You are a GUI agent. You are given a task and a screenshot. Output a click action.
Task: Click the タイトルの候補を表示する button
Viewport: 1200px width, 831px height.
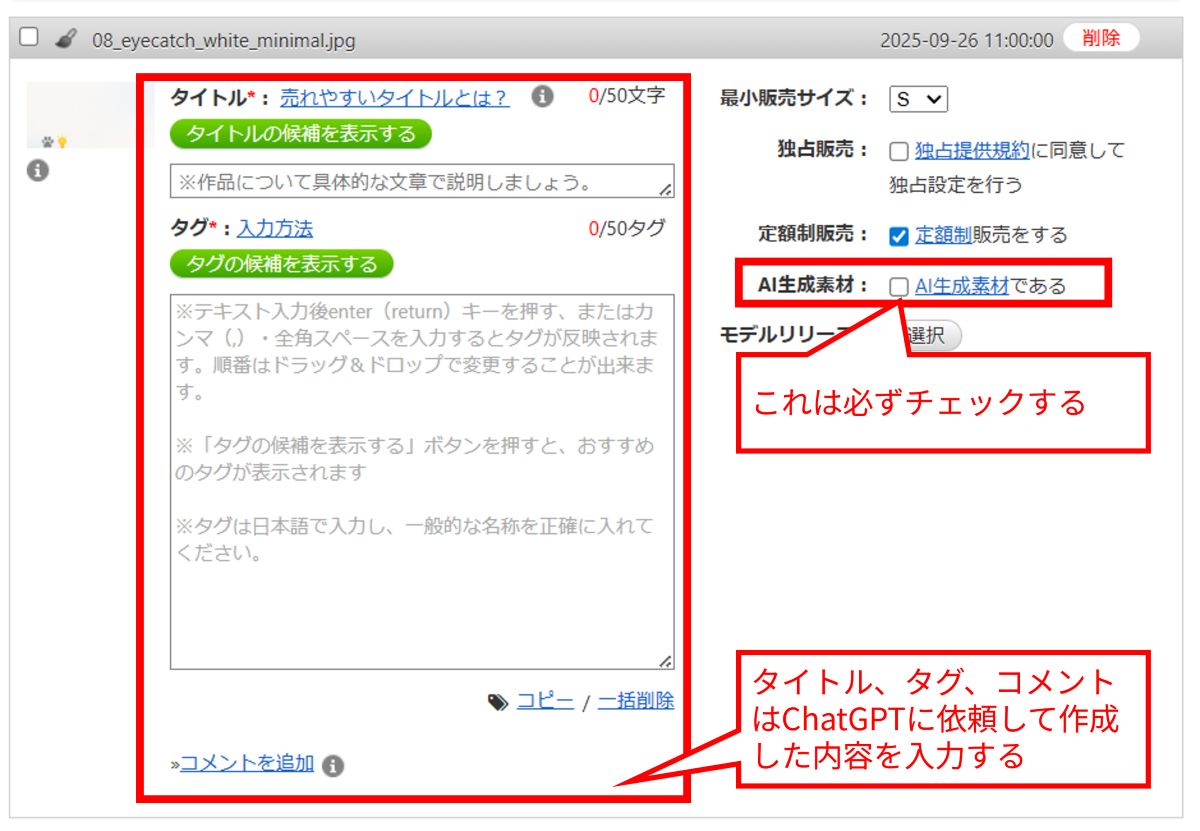pos(301,134)
